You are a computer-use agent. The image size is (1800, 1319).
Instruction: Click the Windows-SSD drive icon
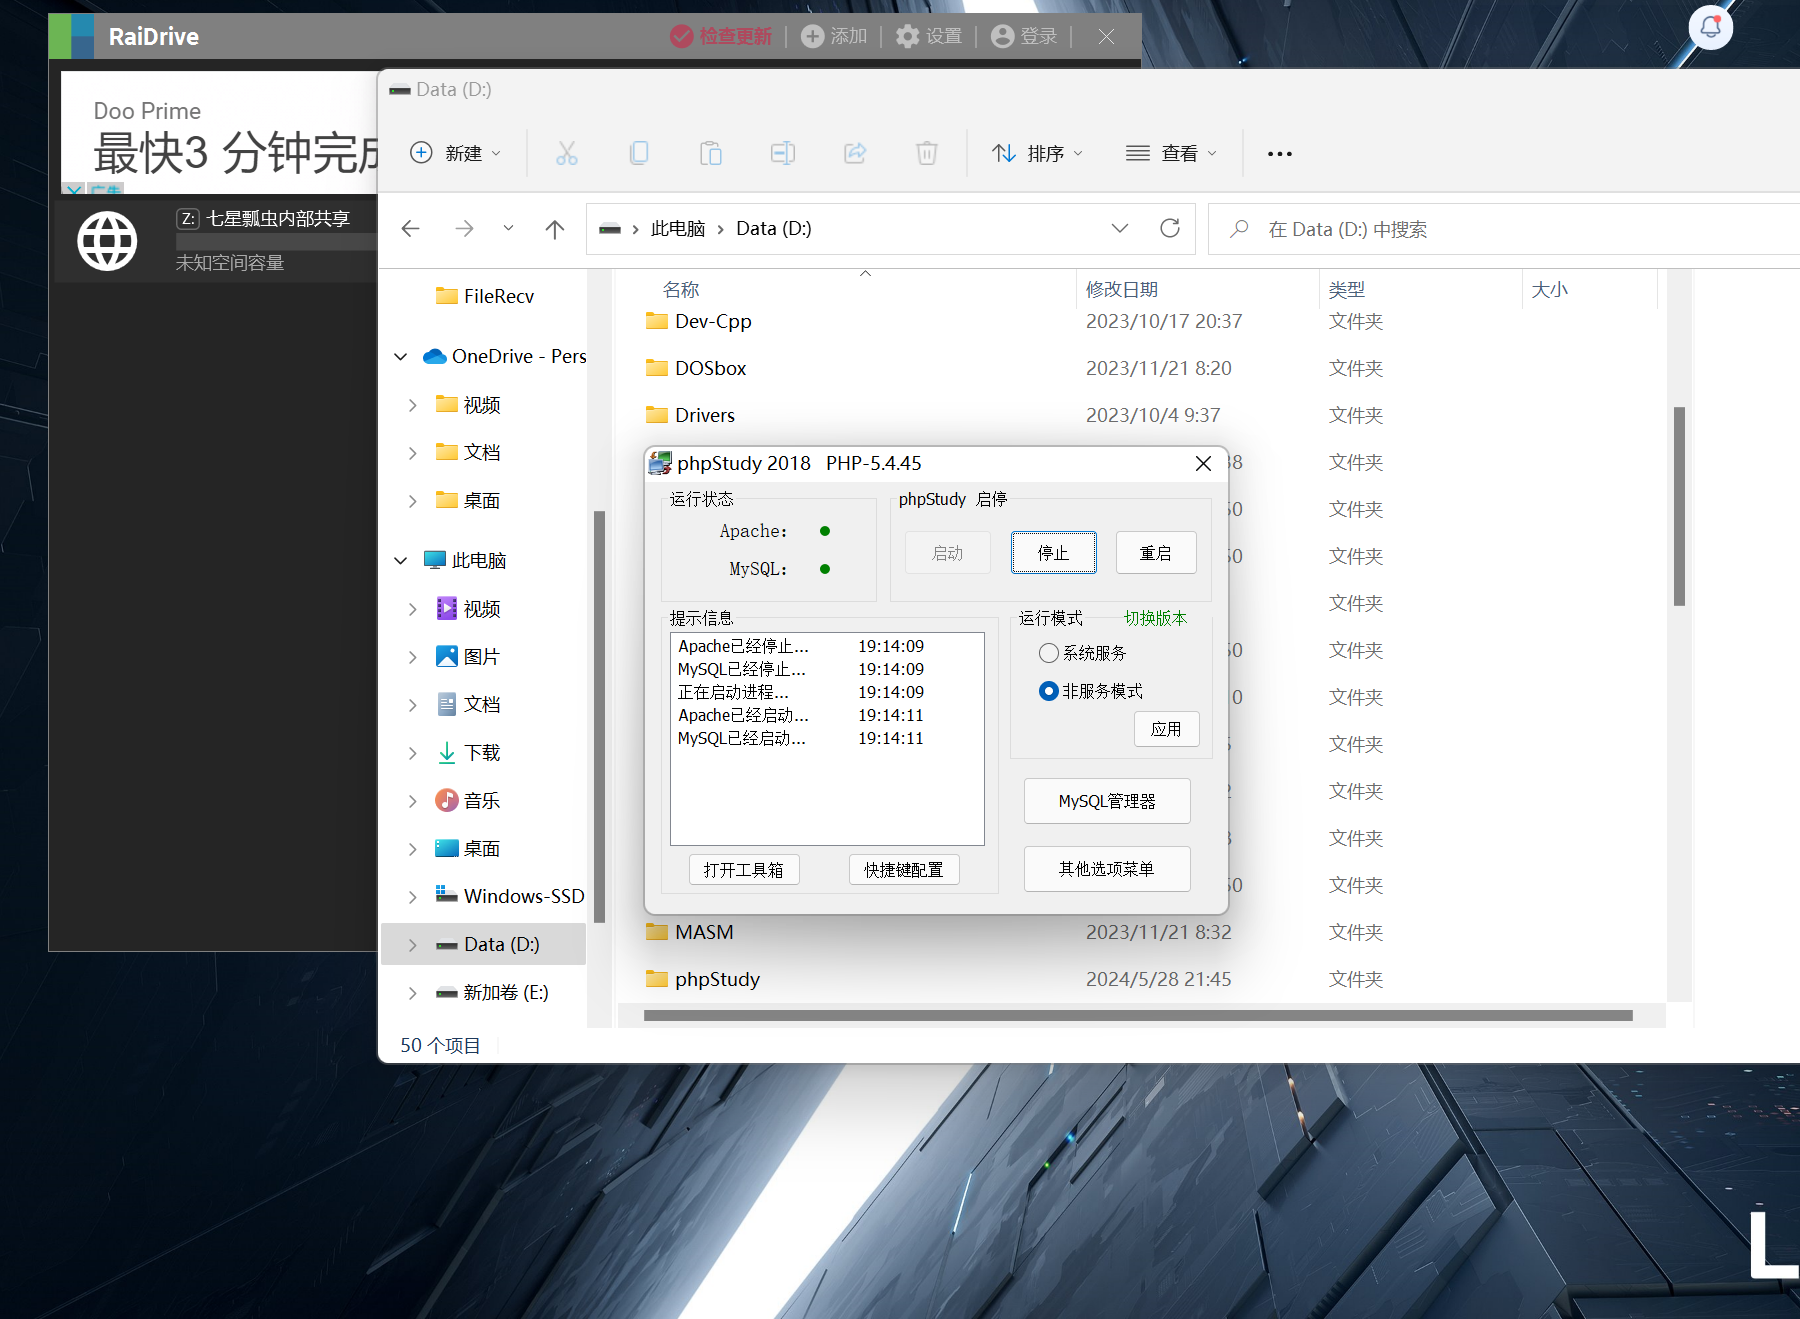[447, 895]
